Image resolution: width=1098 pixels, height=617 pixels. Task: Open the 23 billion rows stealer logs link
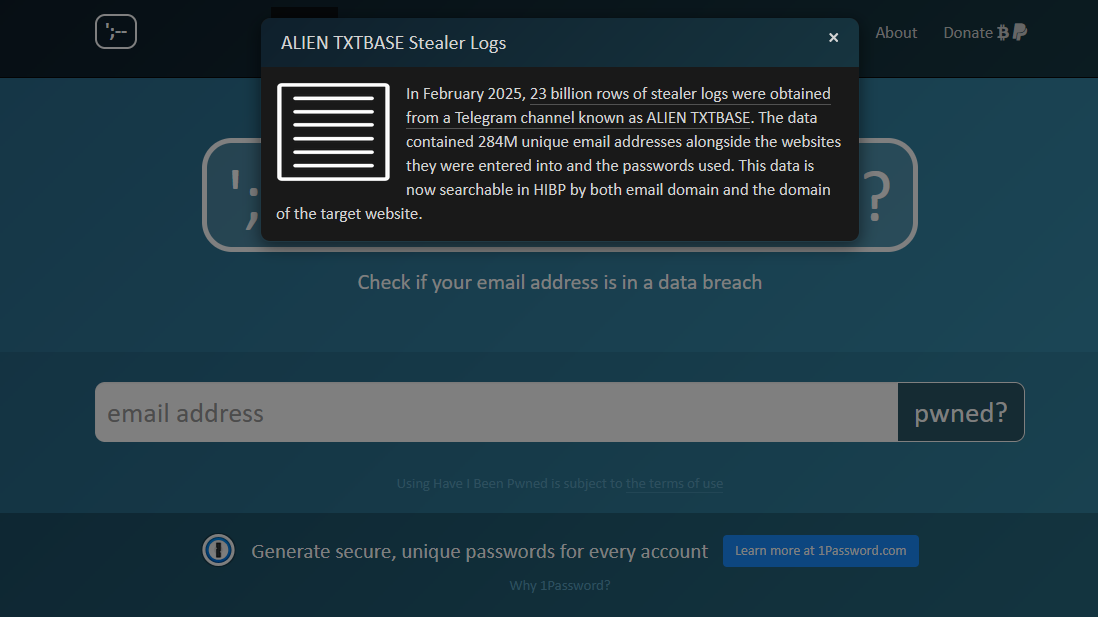point(680,94)
